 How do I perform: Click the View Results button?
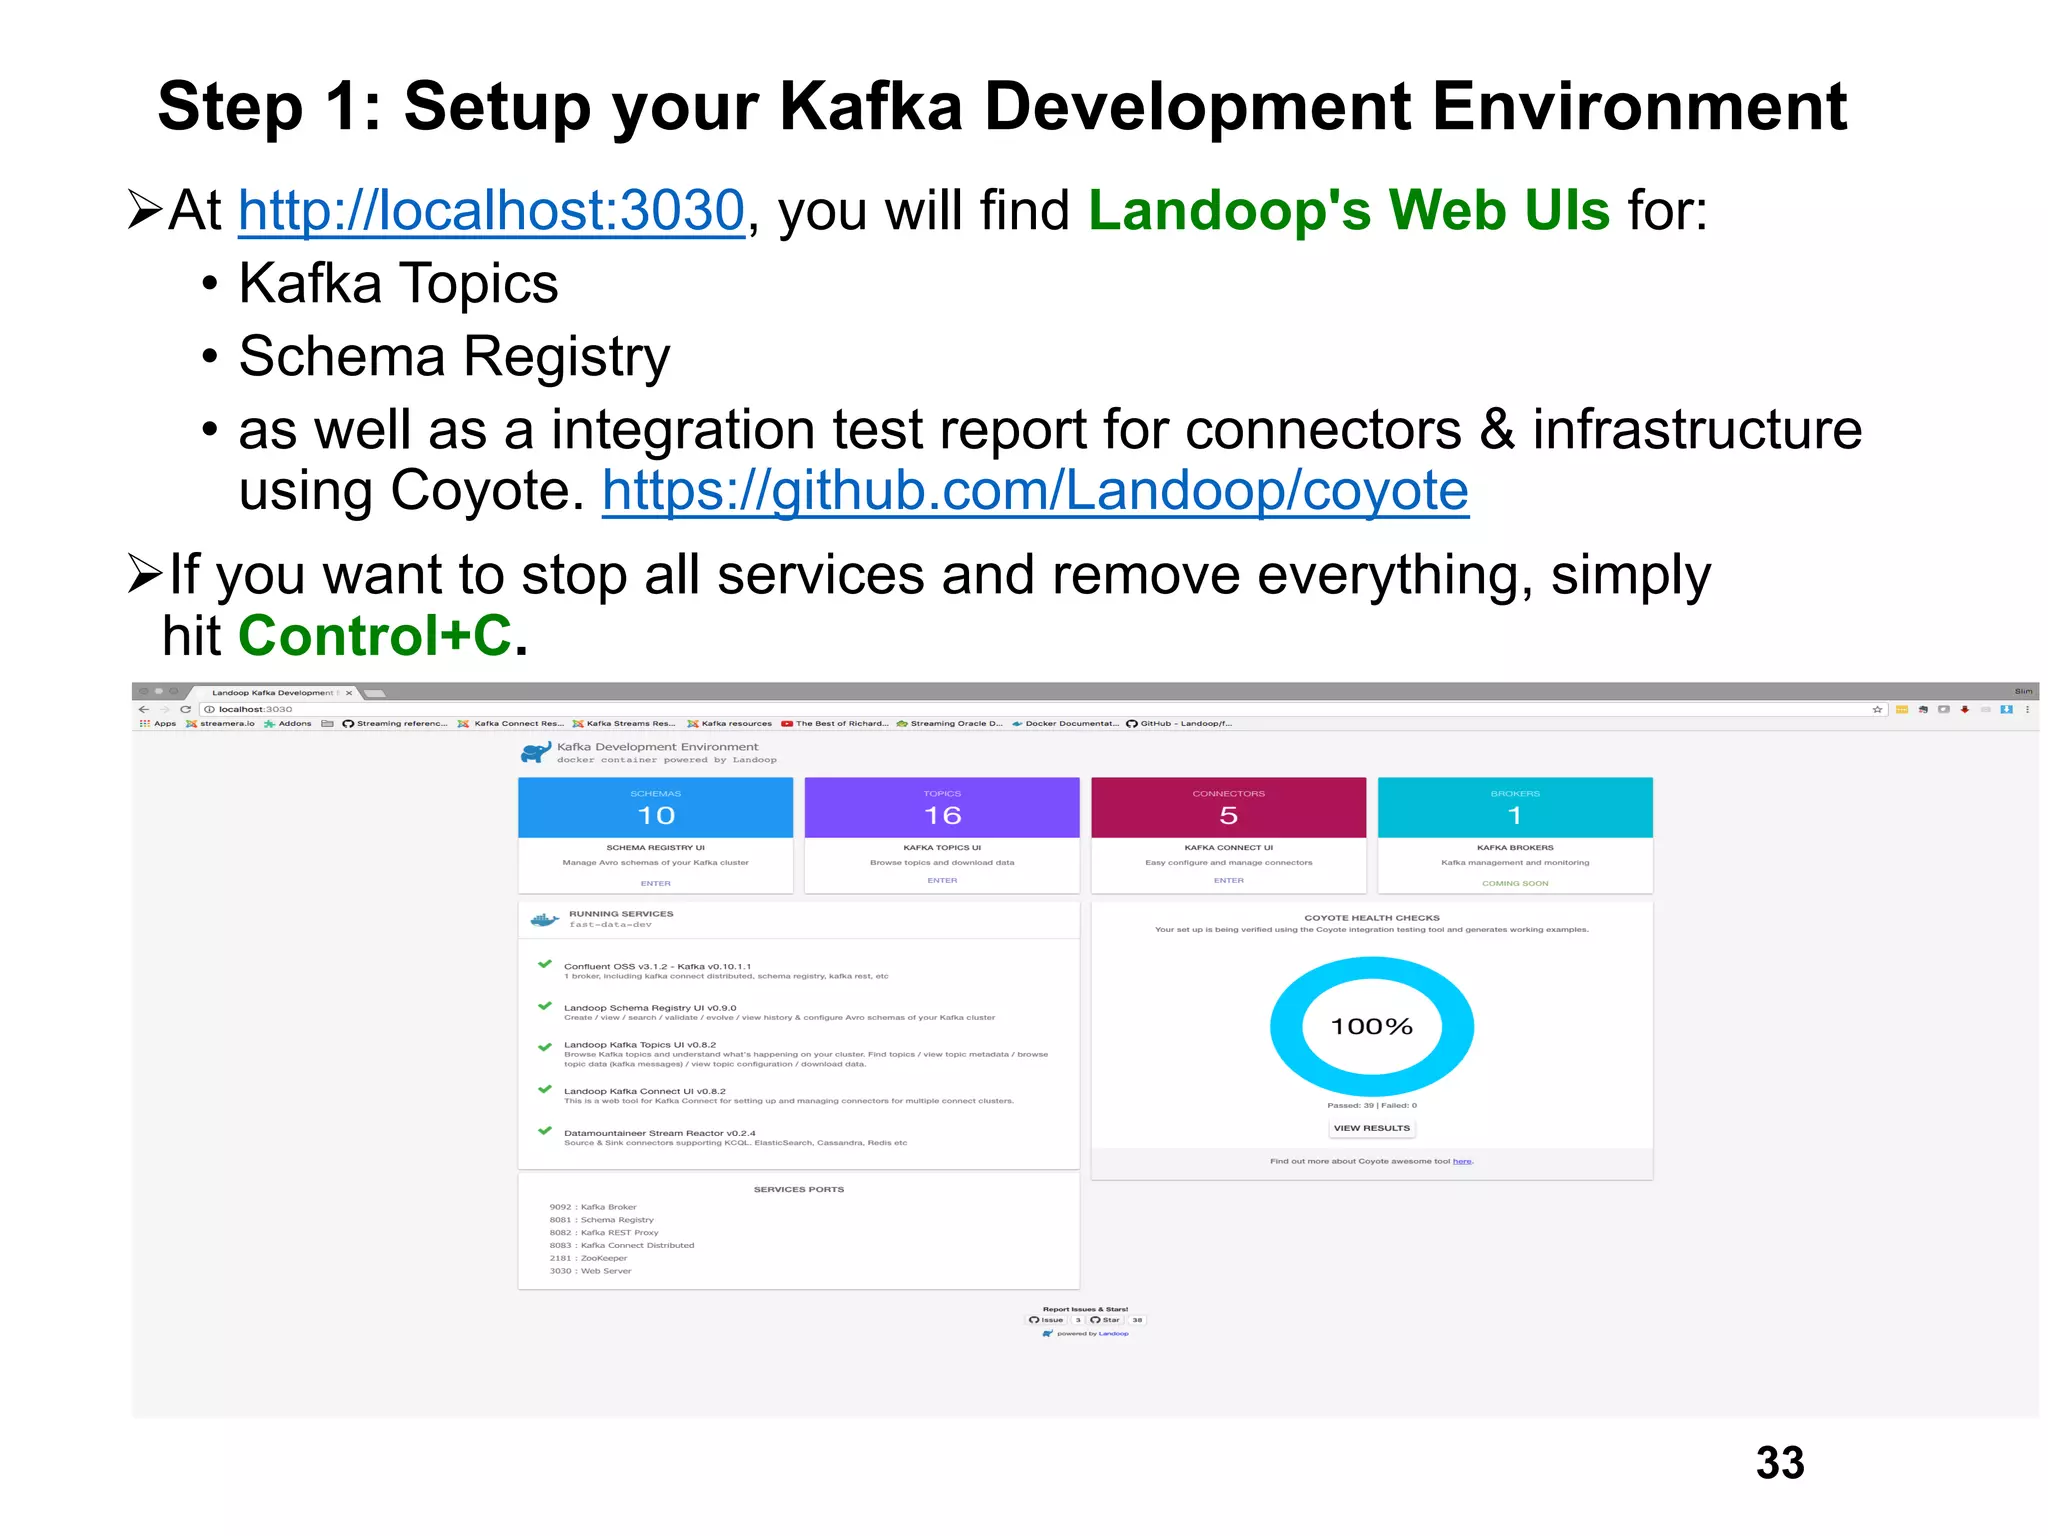point(1372,1128)
